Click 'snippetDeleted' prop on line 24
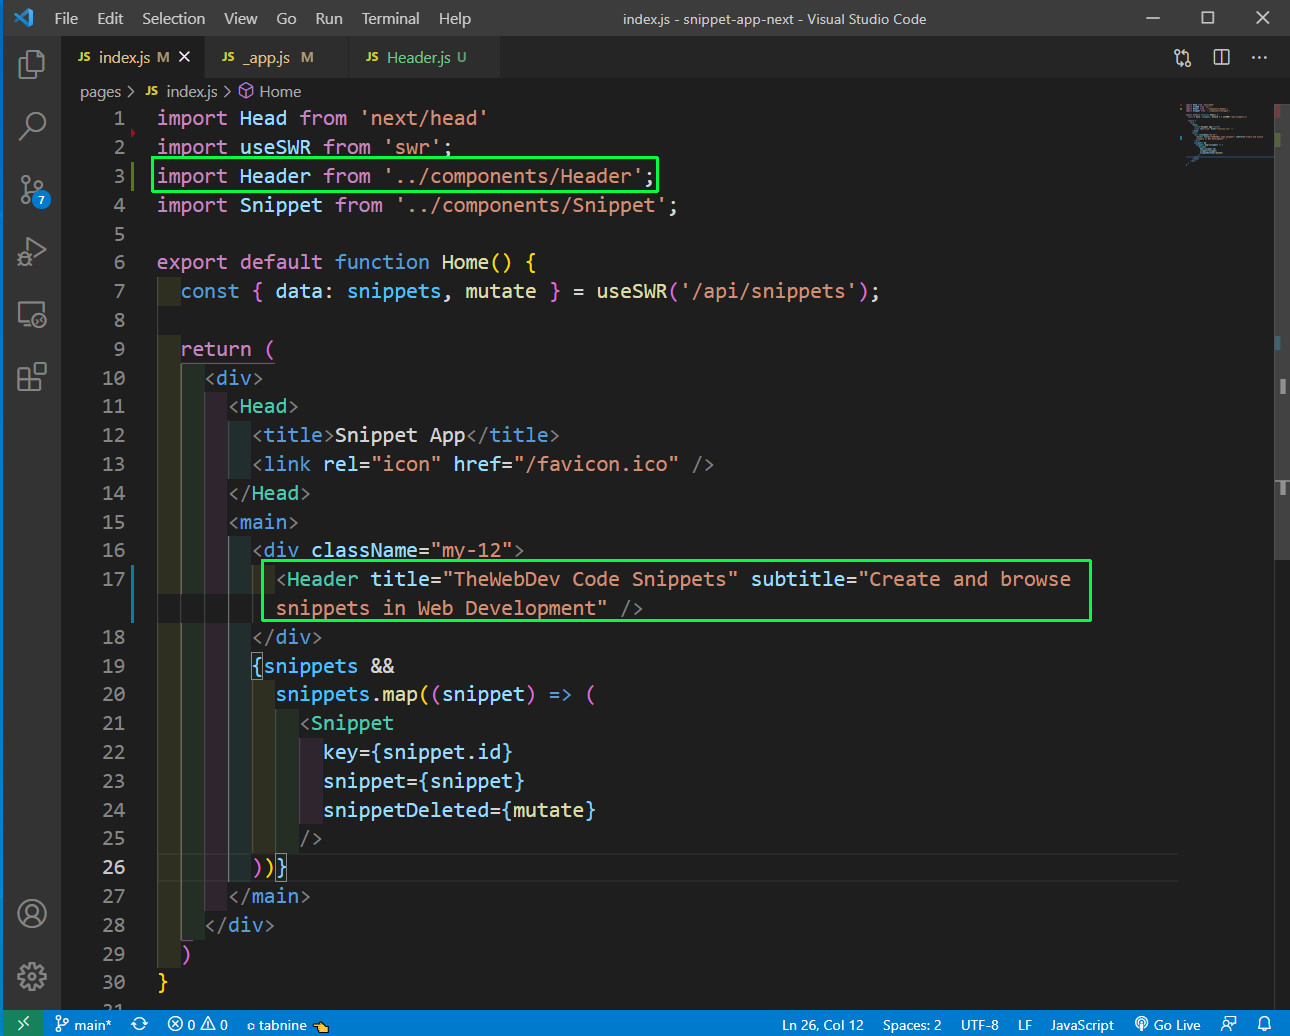The width and height of the screenshot is (1290, 1036). [x=406, y=810]
